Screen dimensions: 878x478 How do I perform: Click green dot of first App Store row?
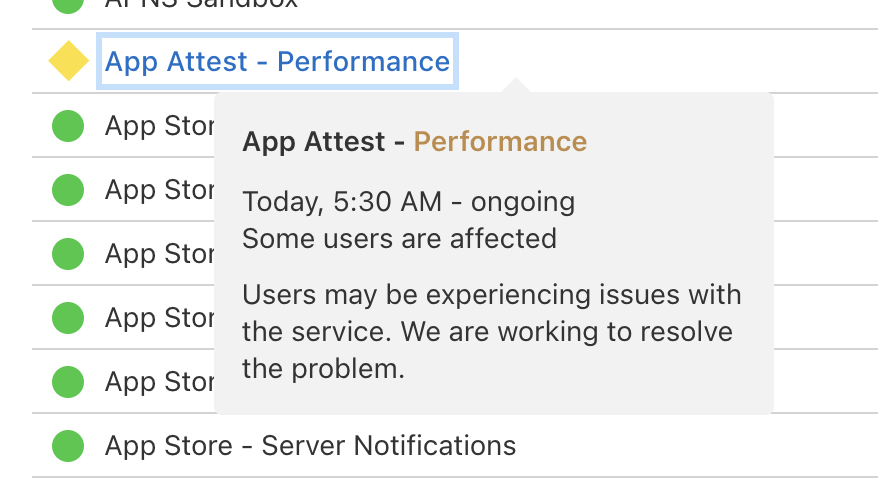[68, 126]
